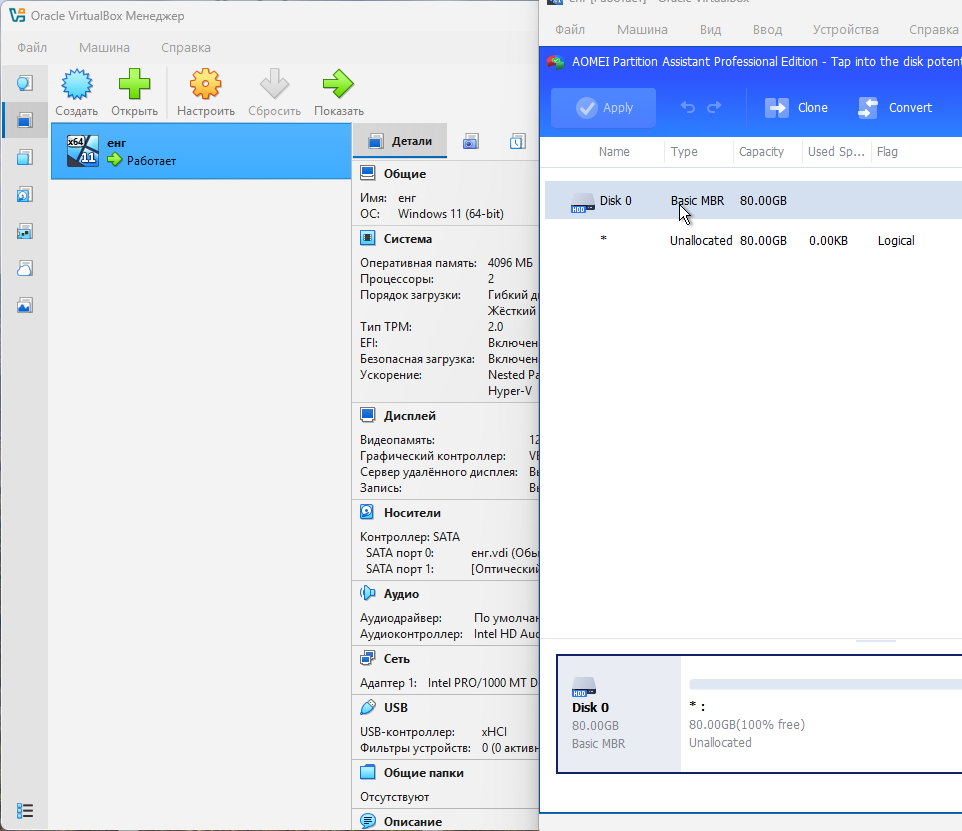The image size is (962, 831).
Task: Open the Snapshots camera tab icon
Action: [470, 142]
